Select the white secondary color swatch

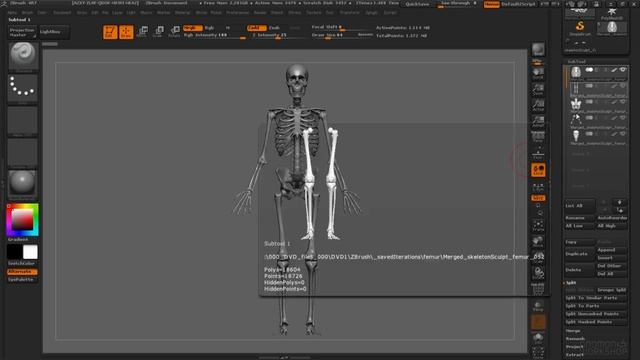30,252
